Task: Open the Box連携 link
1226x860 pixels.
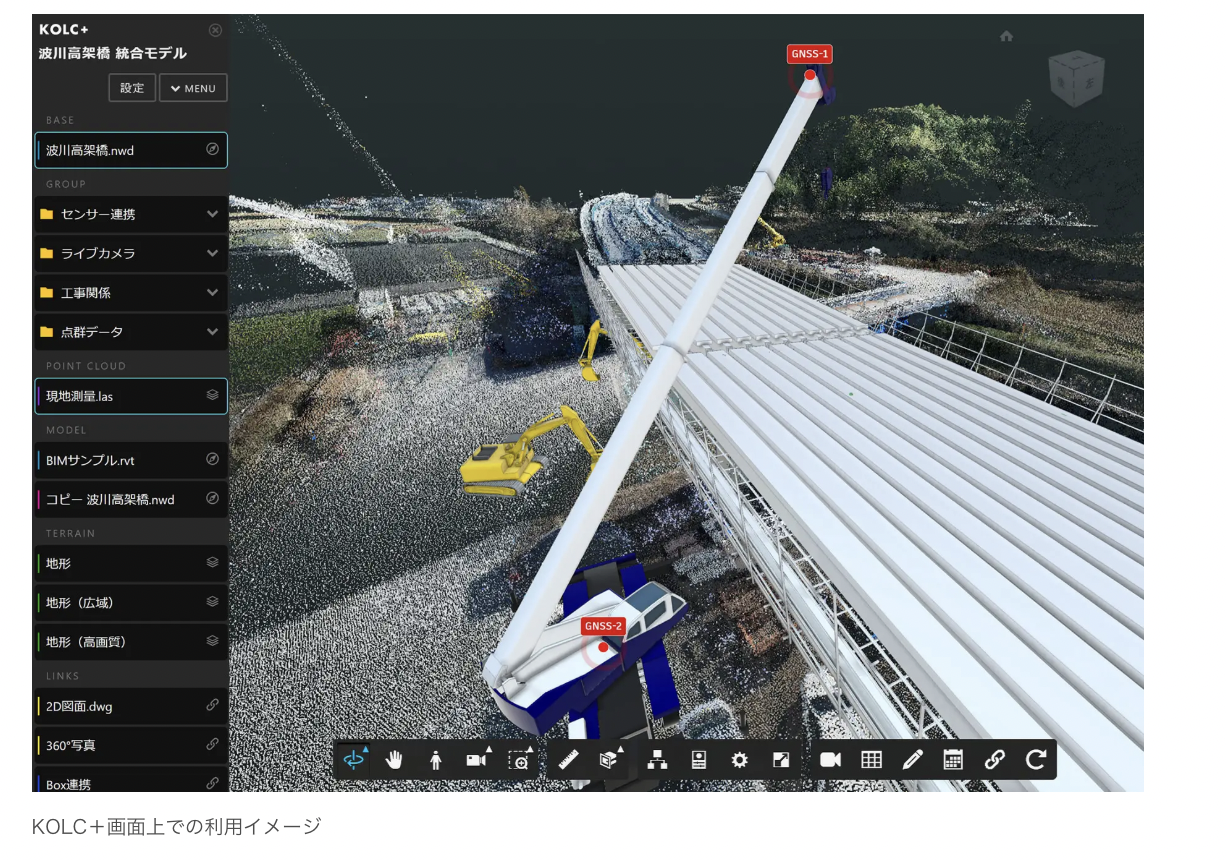Action: click(131, 779)
